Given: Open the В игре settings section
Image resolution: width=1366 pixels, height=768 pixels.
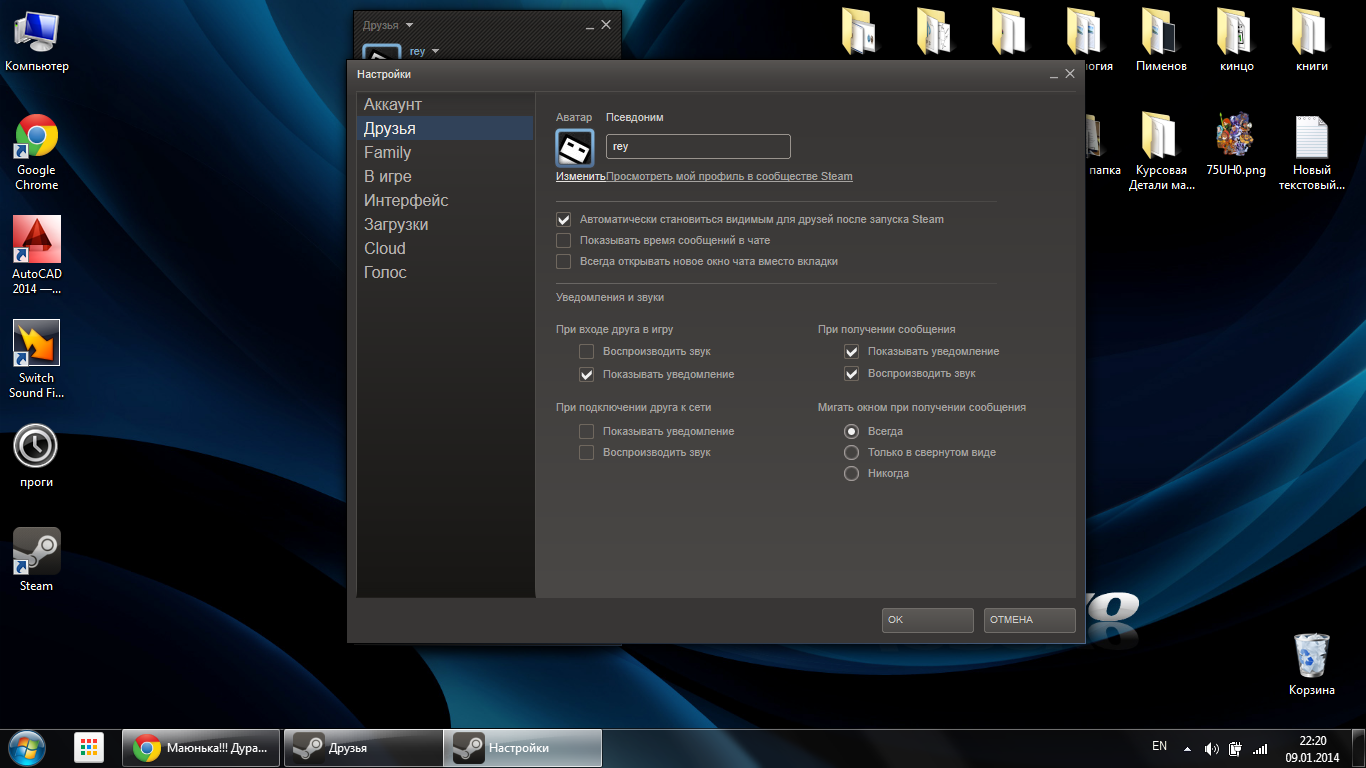Looking at the screenshot, I should coord(445,176).
